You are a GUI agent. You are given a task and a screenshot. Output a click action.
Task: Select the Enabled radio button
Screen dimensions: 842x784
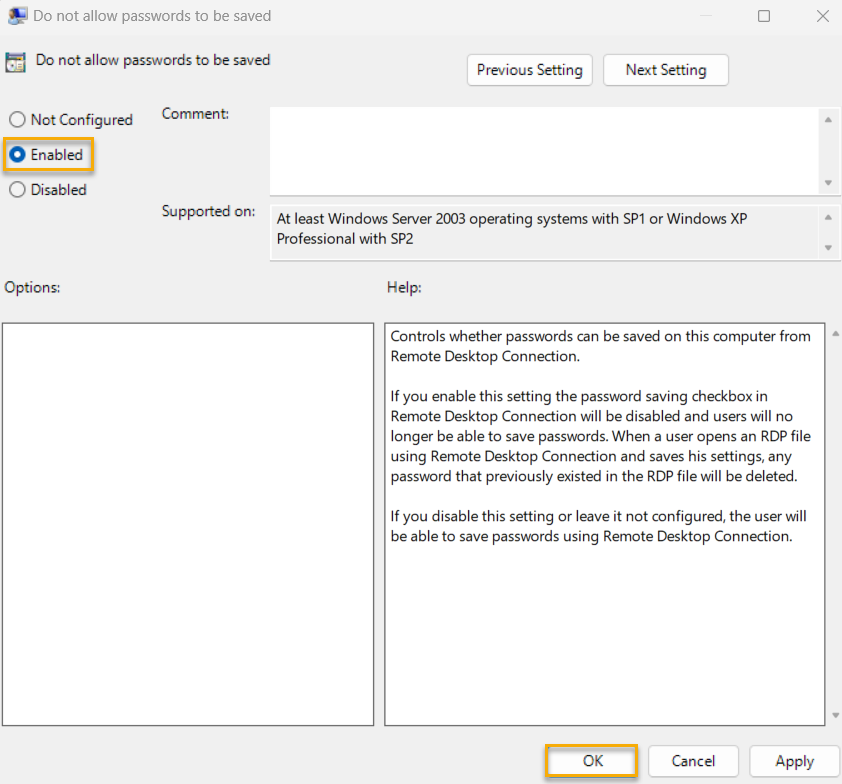pos(16,155)
